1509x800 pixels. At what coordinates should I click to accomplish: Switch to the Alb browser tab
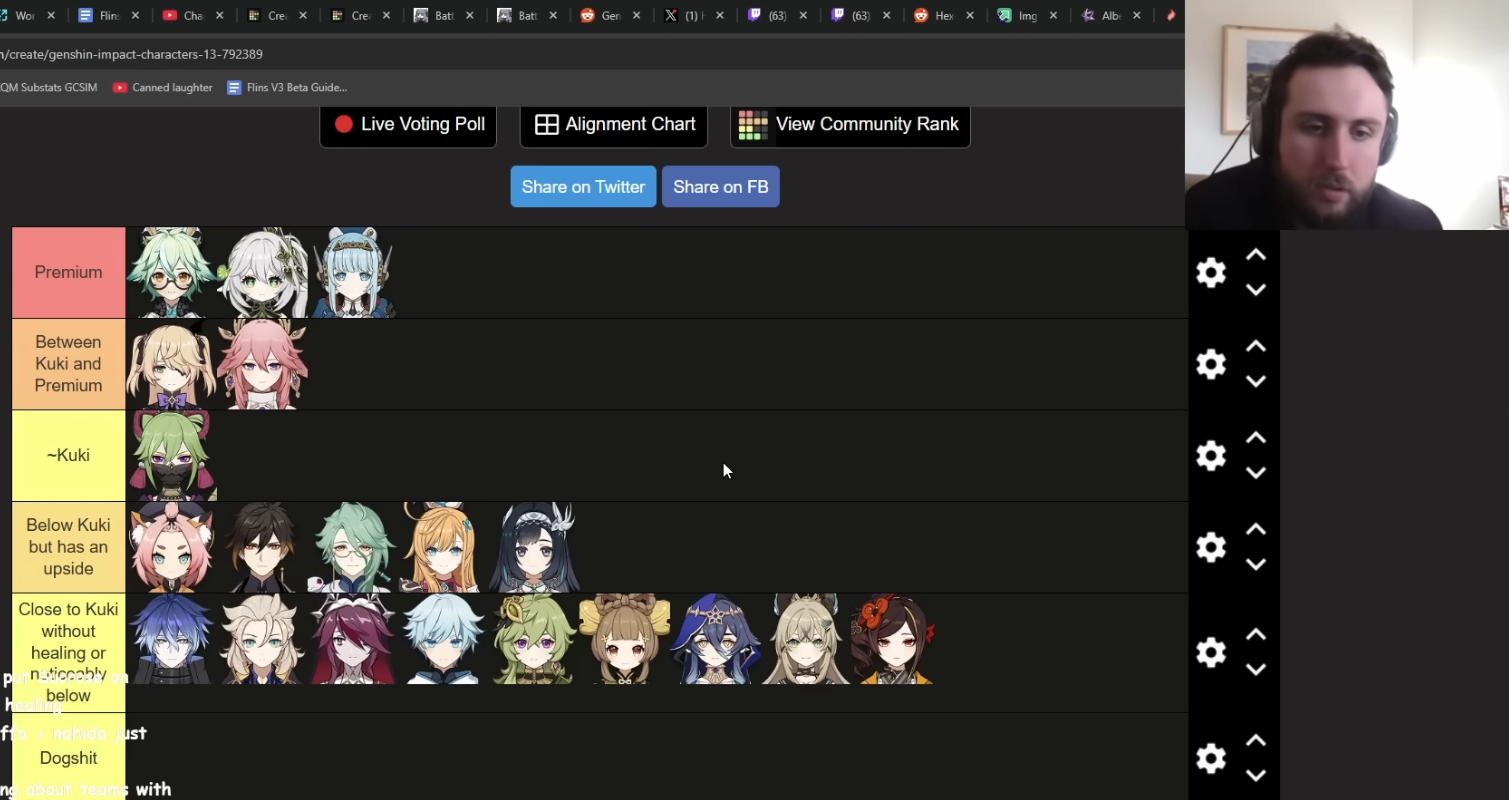[x=1110, y=15]
